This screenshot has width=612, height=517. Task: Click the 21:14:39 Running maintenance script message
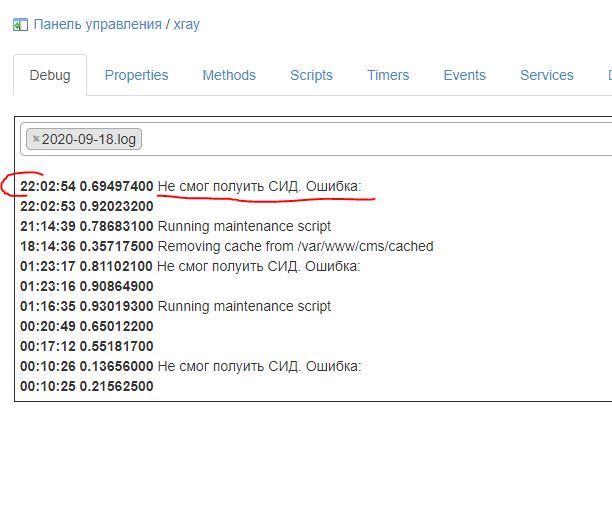click(244, 226)
